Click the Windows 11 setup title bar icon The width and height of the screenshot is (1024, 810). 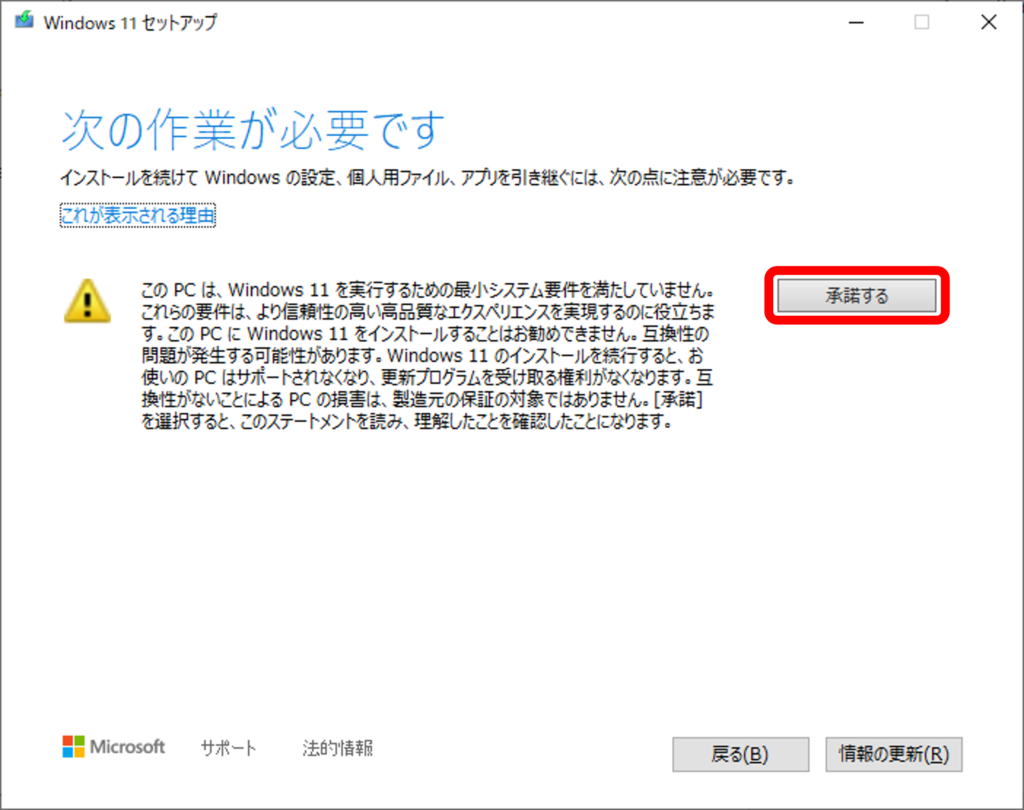[24, 21]
